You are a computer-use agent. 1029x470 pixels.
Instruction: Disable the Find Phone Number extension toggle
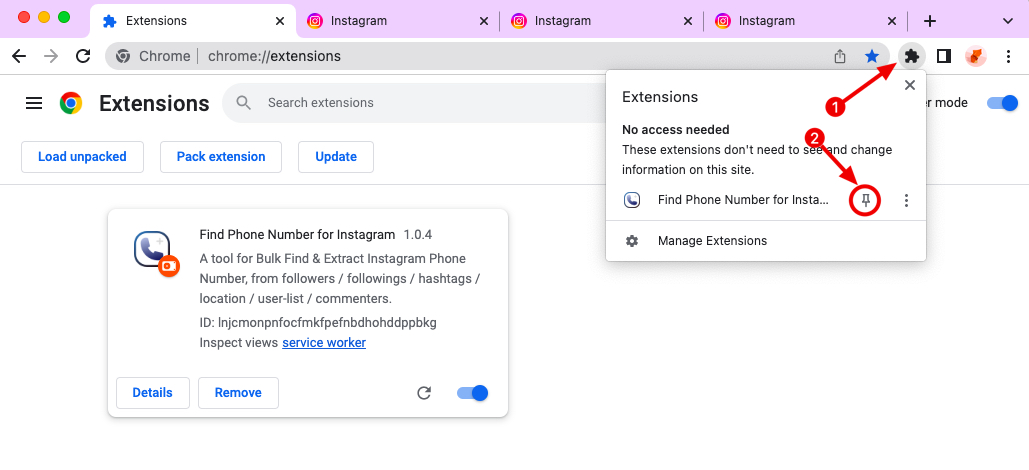point(472,393)
